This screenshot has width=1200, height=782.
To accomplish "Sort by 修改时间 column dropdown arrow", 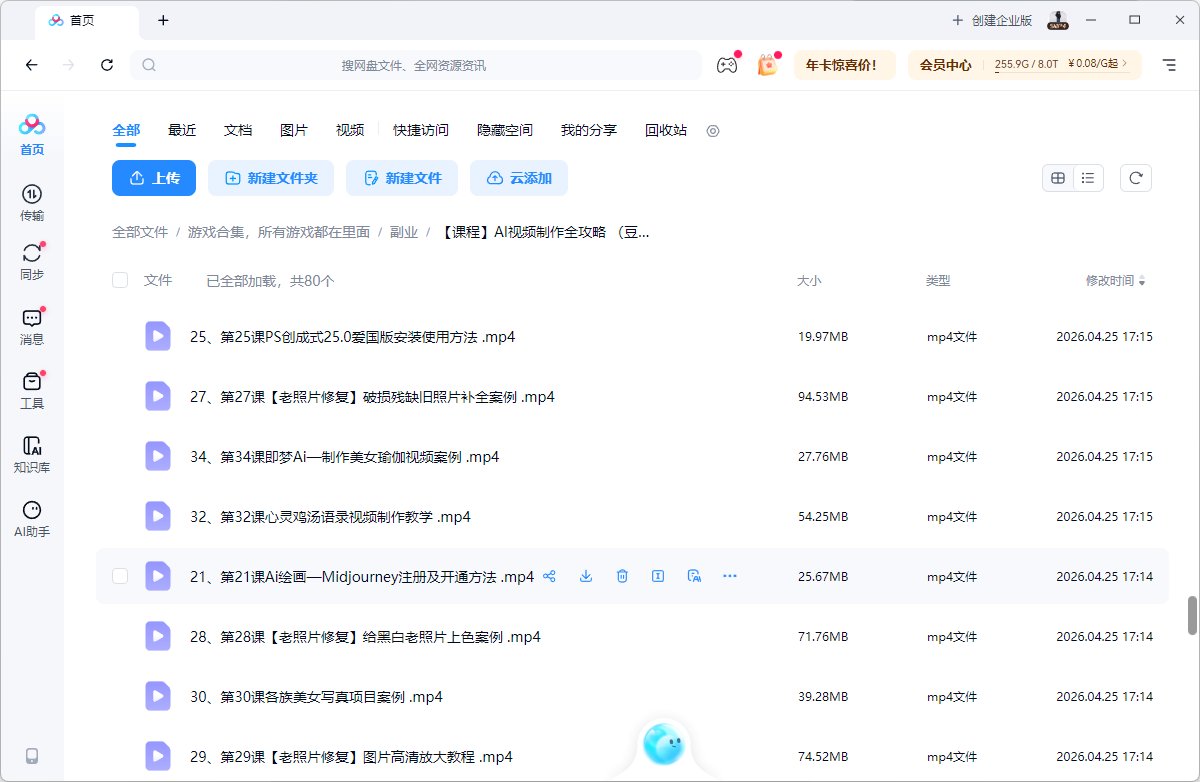I will pyautogui.click(x=1142, y=282).
